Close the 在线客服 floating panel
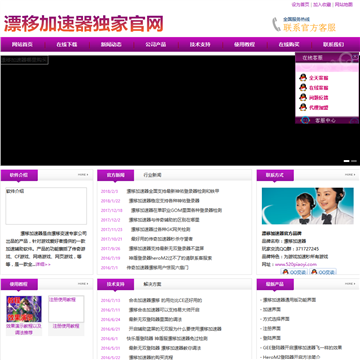This screenshot has width=360, height=360. (x=355, y=57)
